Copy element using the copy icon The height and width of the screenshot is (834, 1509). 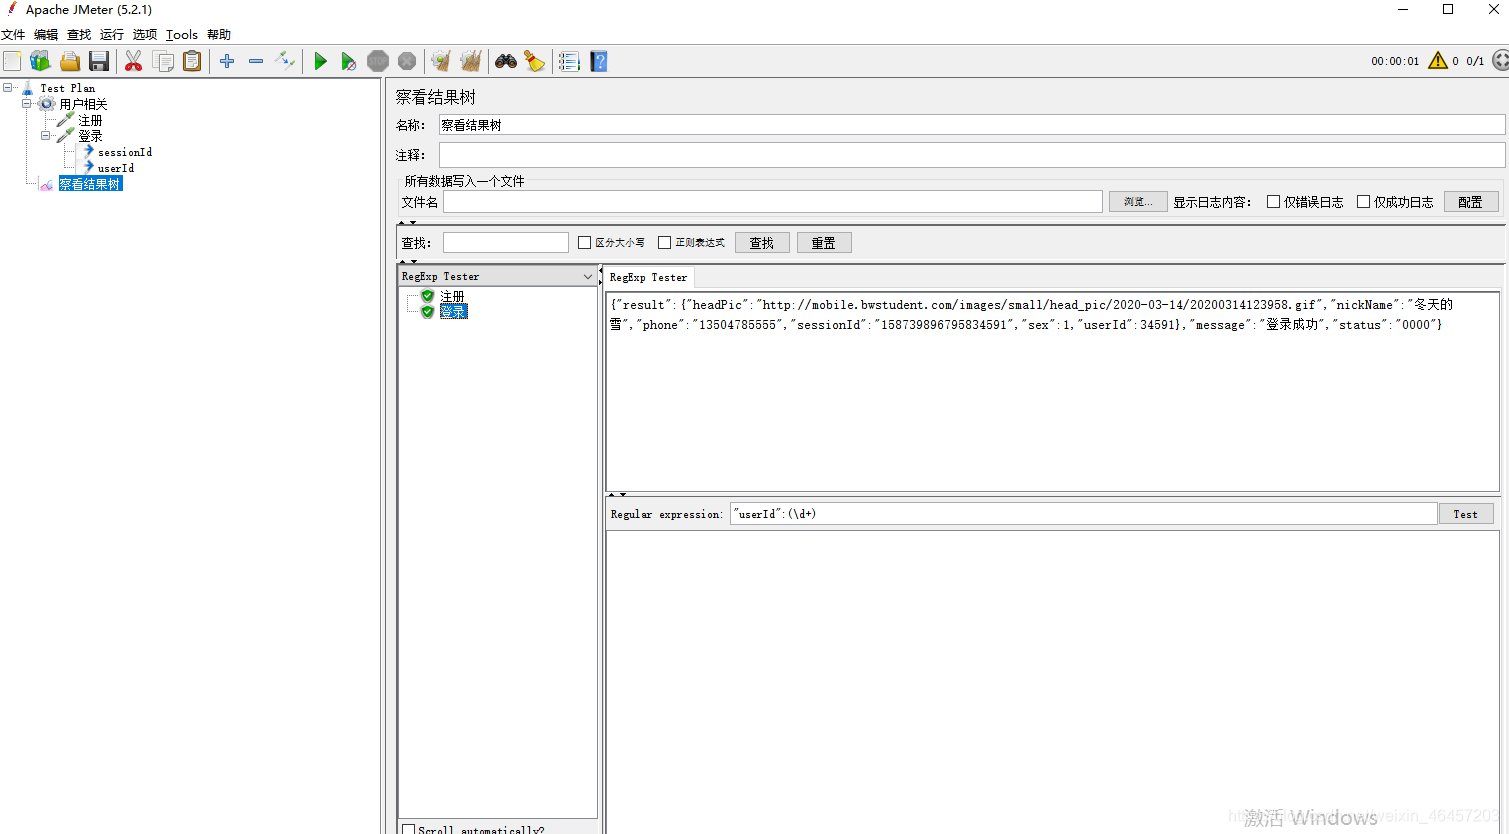click(x=163, y=62)
